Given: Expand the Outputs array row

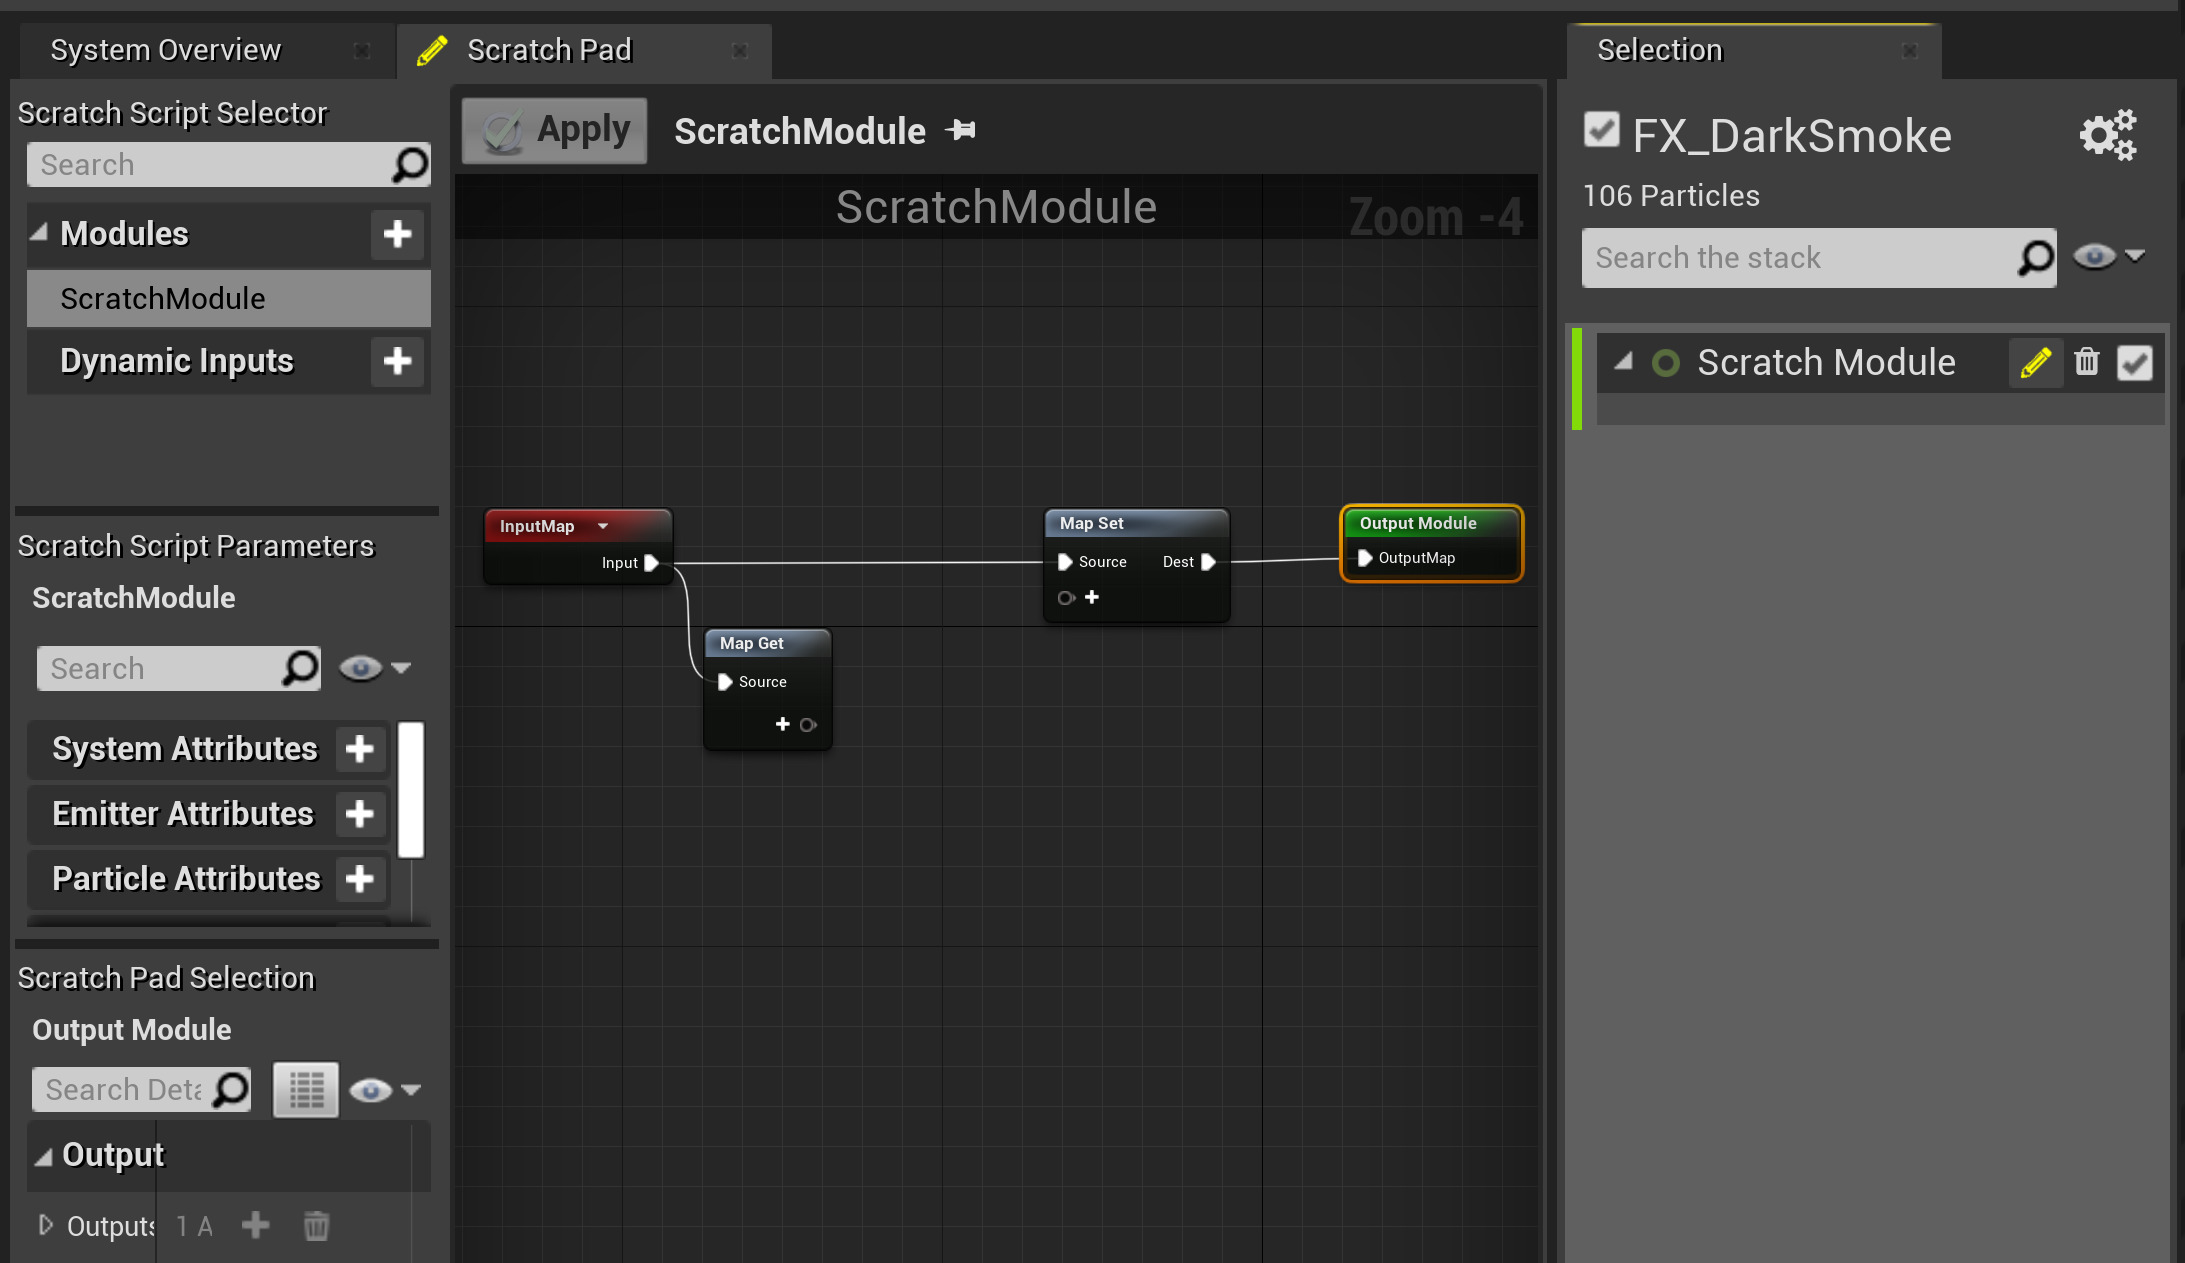Looking at the screenshot, I should tap(45, 1225).
